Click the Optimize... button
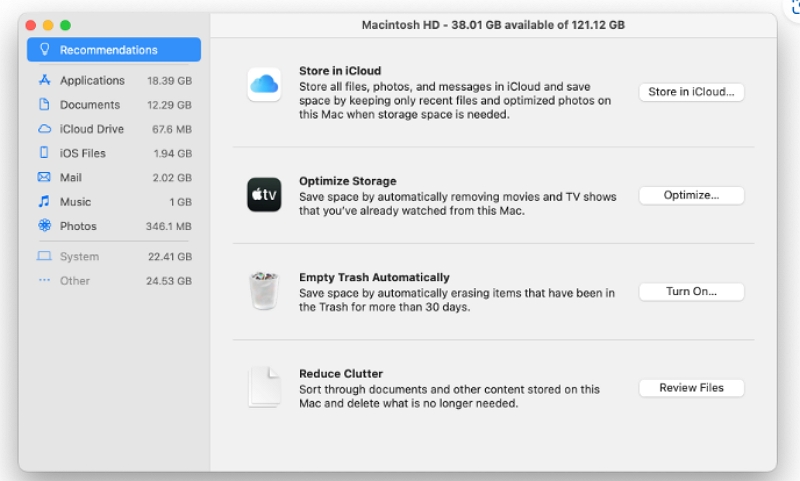The image size is (800, 481). coord(691,195)
